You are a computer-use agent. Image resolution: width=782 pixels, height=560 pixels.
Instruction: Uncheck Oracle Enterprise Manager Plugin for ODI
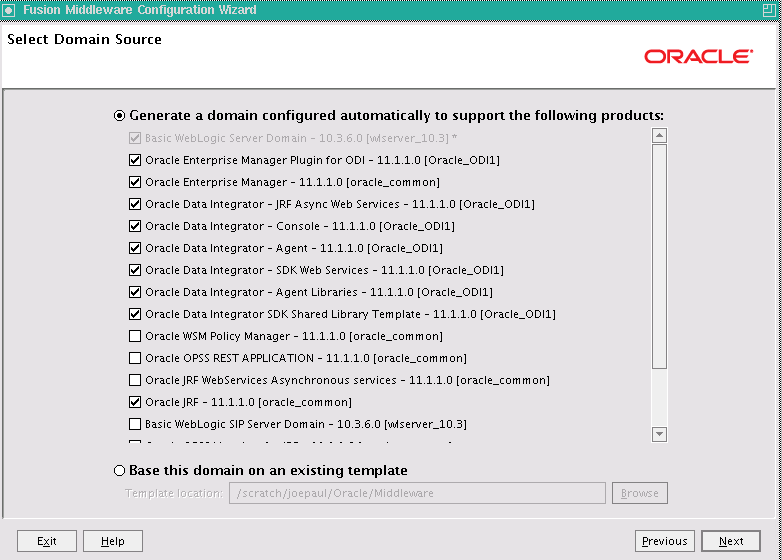[135, 160]
